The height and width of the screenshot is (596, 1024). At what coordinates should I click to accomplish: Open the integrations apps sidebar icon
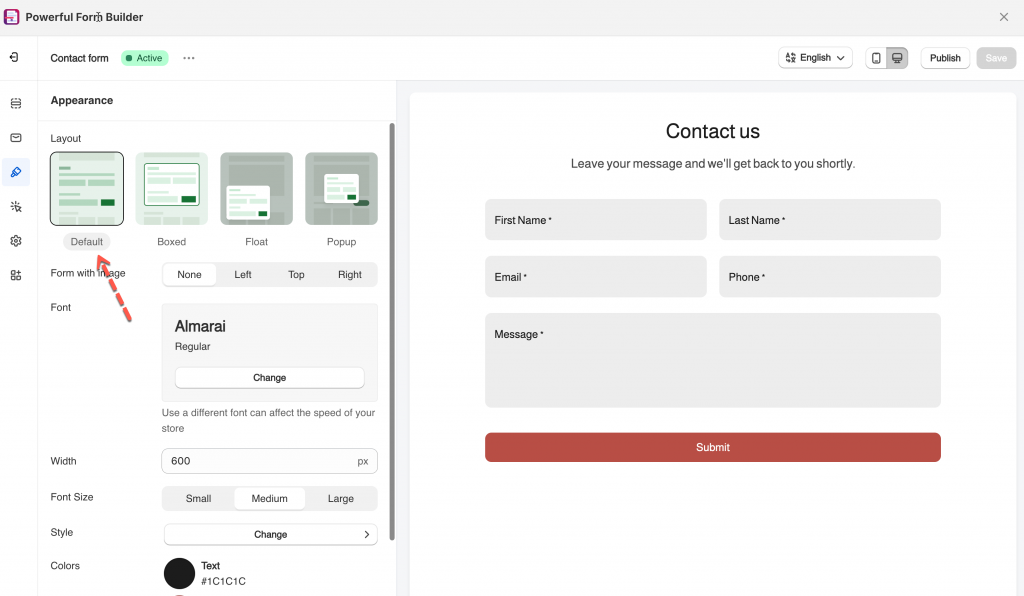pyautogui.click(x=16, y=275)
